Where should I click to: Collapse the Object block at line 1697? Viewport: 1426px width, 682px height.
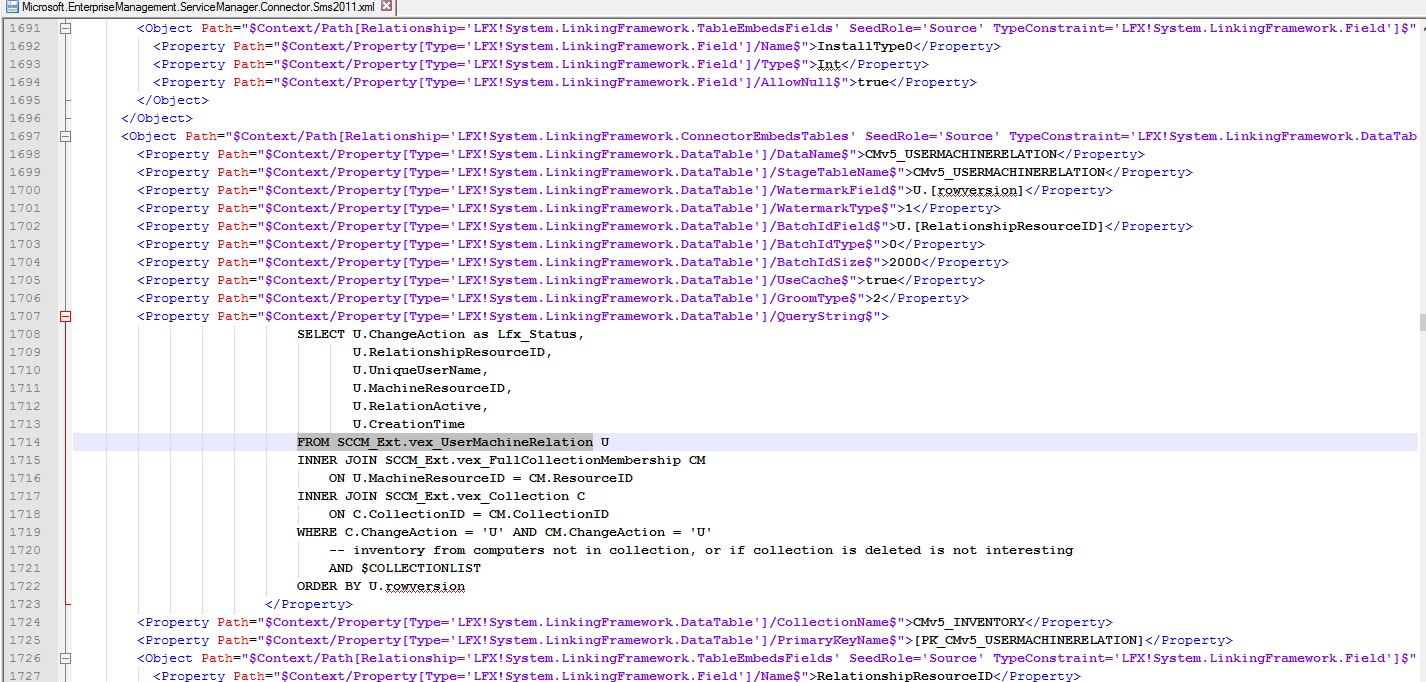[x=66, y=136]
